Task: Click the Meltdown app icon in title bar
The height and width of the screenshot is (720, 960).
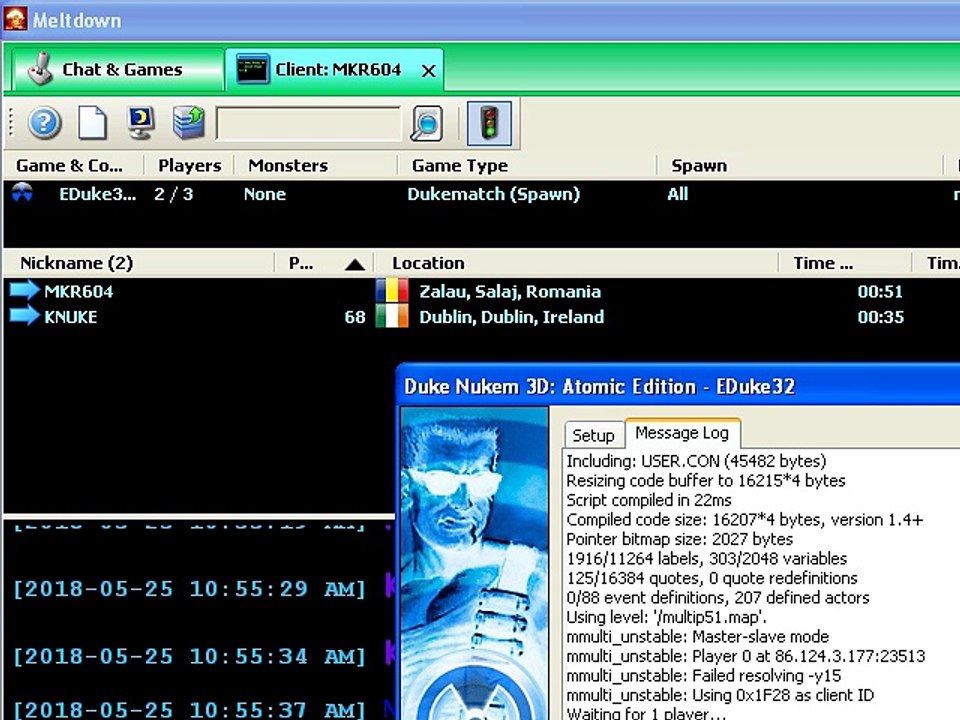Action: tap(15, 18)
